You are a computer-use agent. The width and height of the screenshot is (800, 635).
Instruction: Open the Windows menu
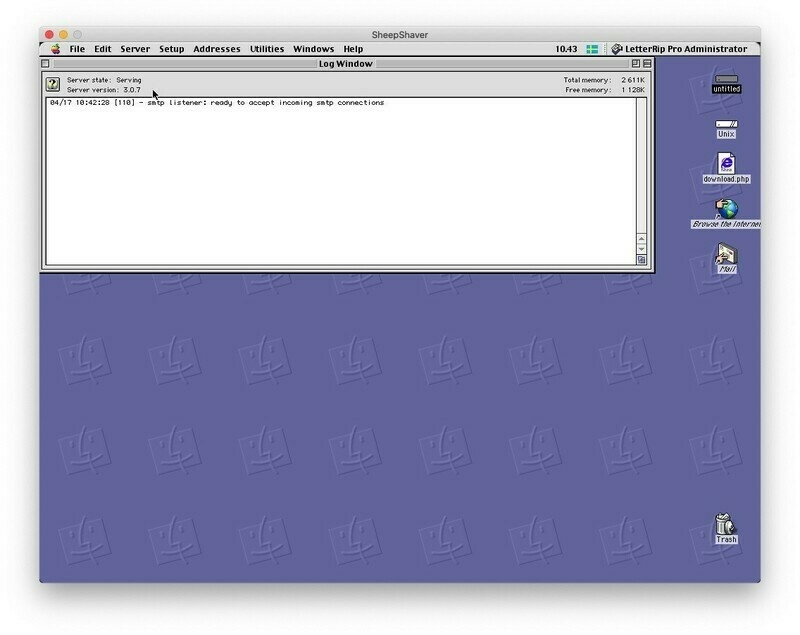point(313,49)
